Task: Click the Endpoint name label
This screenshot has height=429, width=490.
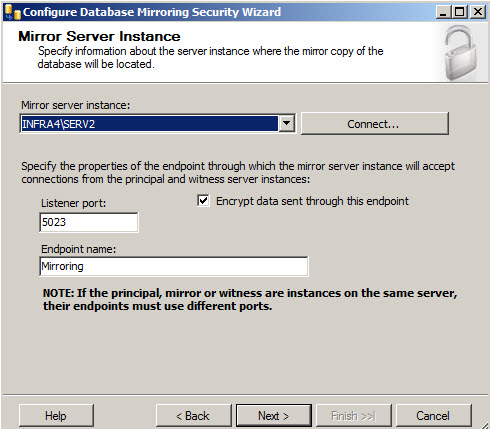Action: [x=78, y=249]
